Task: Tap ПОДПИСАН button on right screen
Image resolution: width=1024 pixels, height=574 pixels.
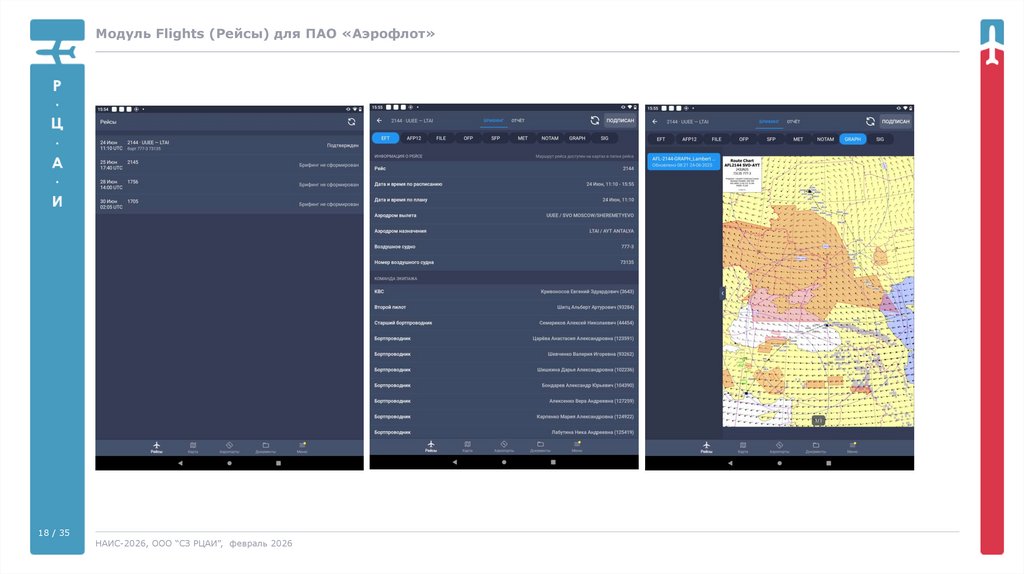Action: point(895,121)
